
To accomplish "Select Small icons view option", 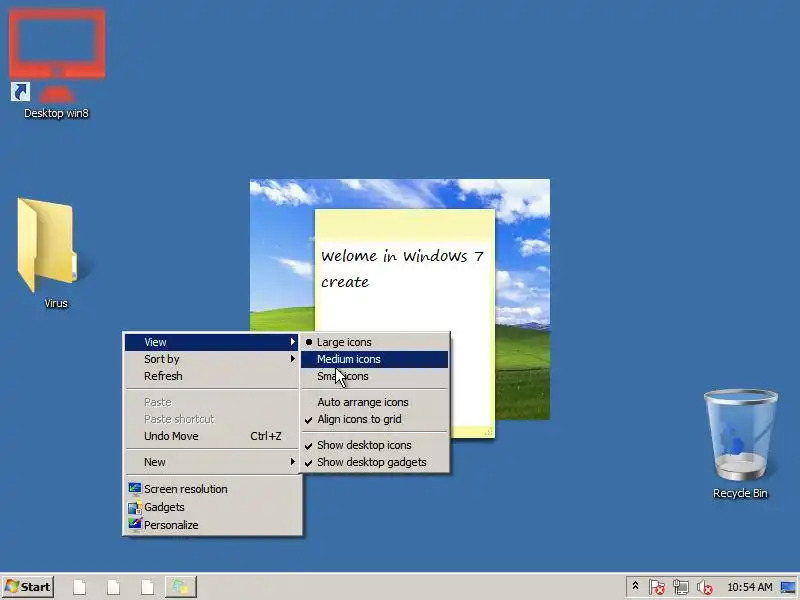I will click(374, 377).
